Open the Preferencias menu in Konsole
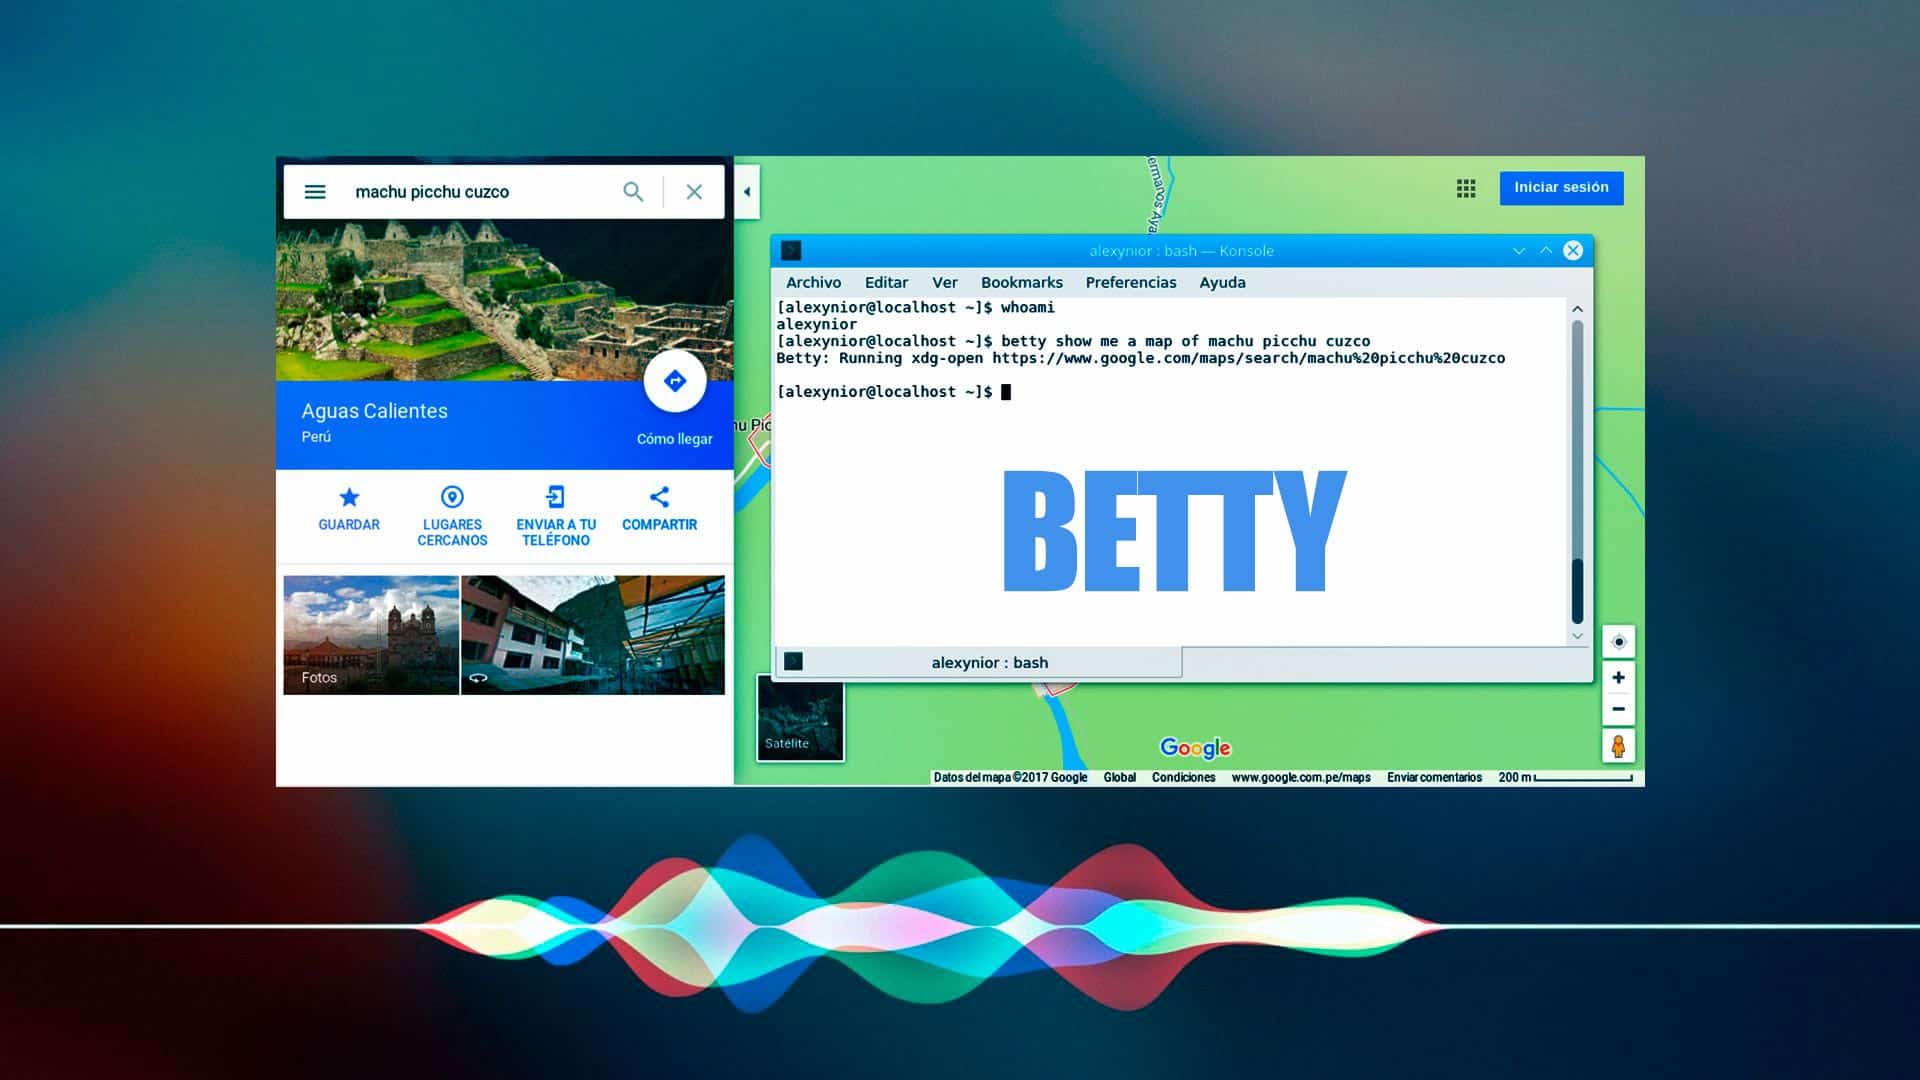The height and width of the screenshot is (1080, 1920). pyautogui.click(x=1131, y=282)
